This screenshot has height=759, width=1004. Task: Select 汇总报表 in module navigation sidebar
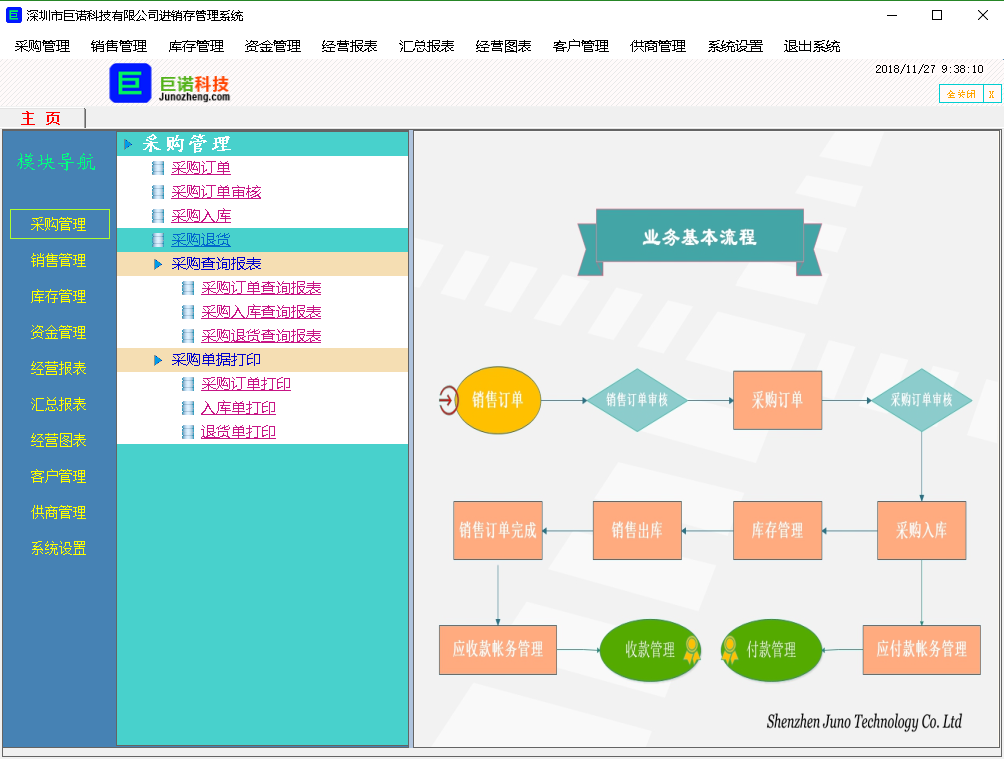click(58, 404)
